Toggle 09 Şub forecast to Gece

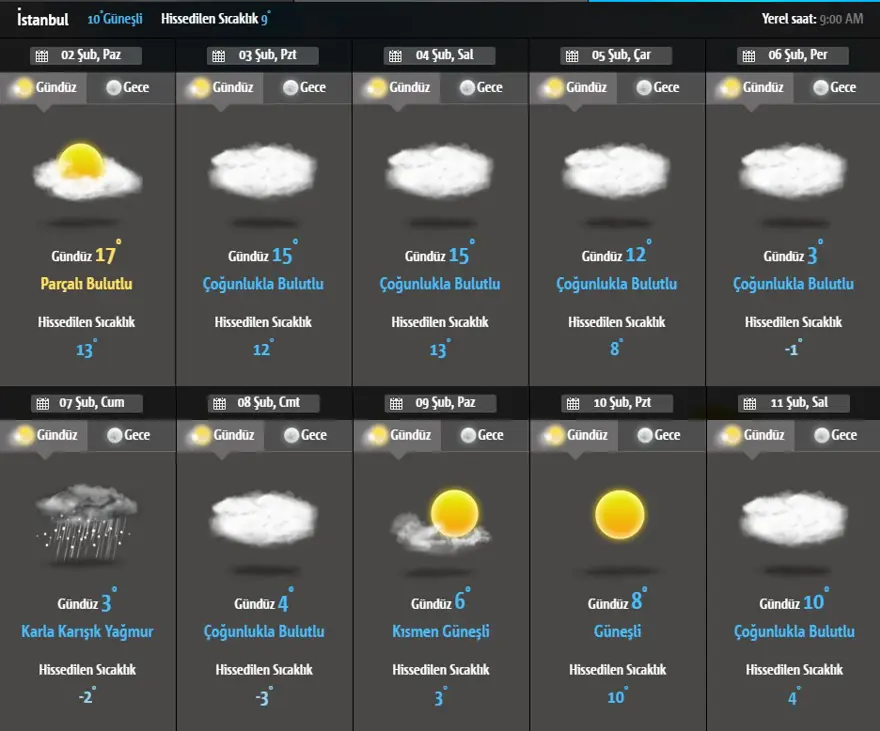[480, 435]
